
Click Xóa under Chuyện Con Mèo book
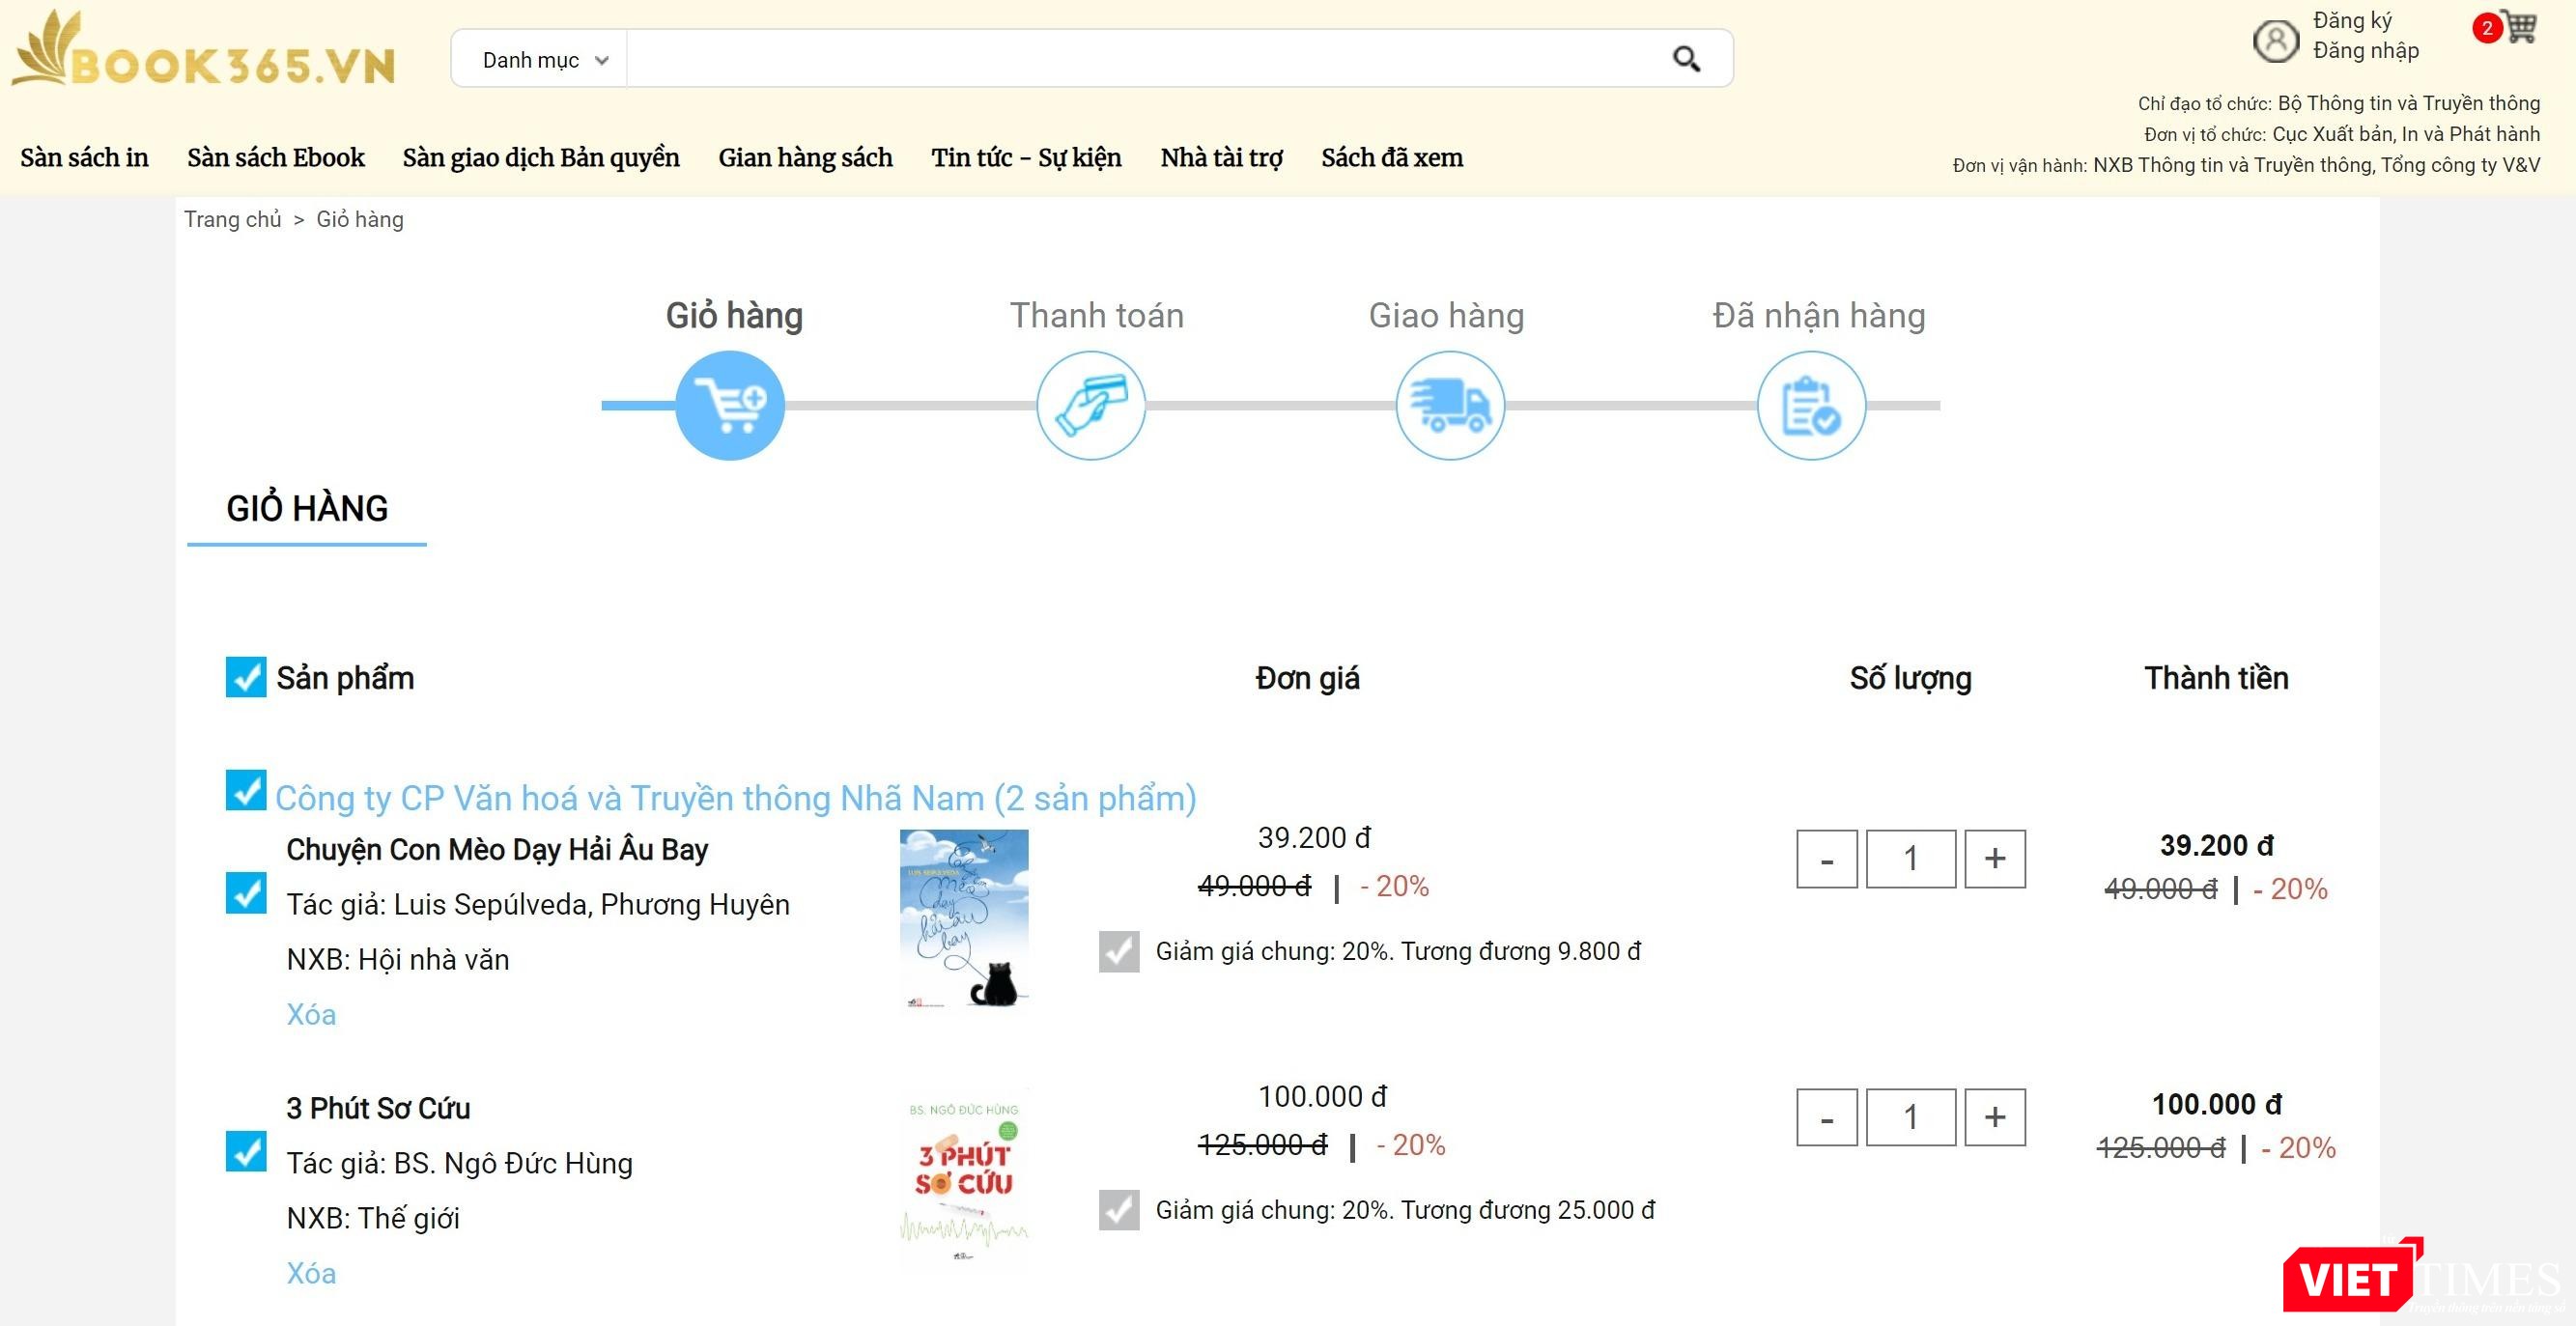[x=311, y=1014]
